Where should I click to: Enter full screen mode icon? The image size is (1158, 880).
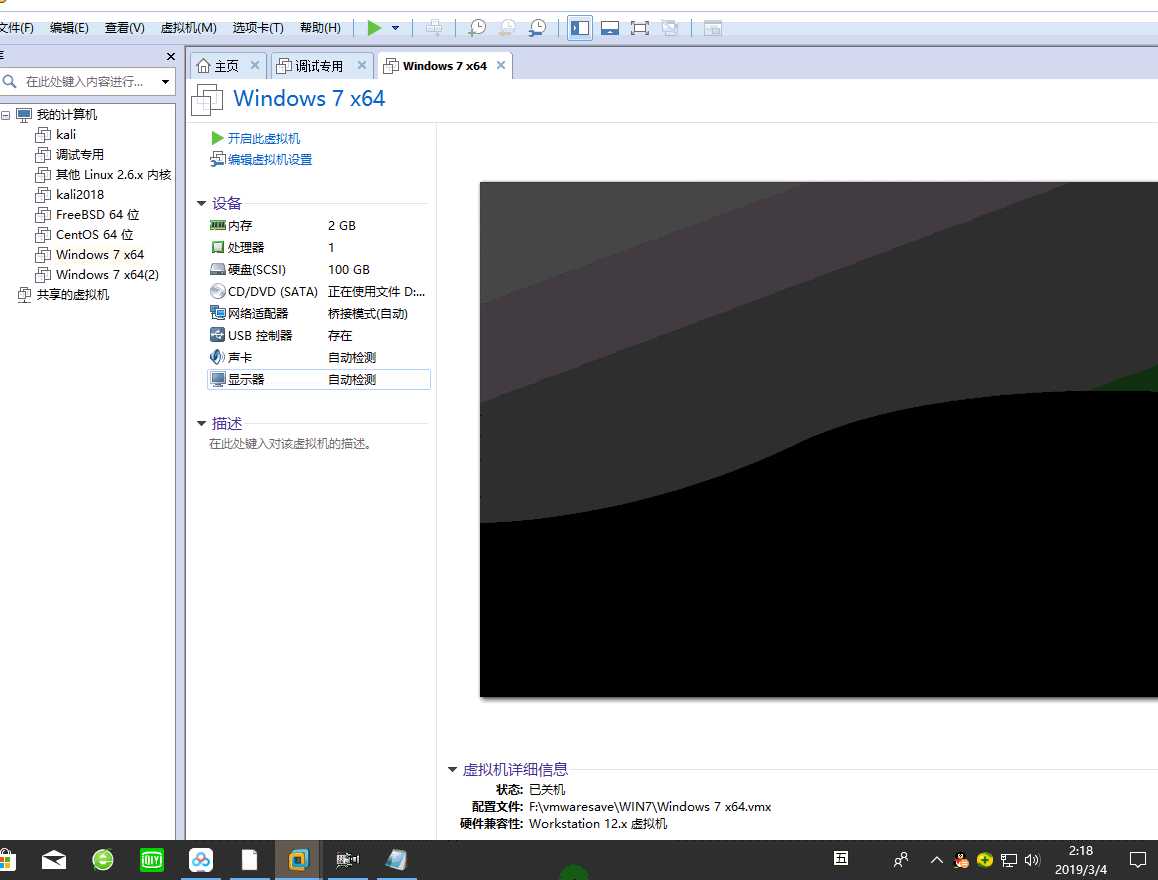[x=640, y=28]
